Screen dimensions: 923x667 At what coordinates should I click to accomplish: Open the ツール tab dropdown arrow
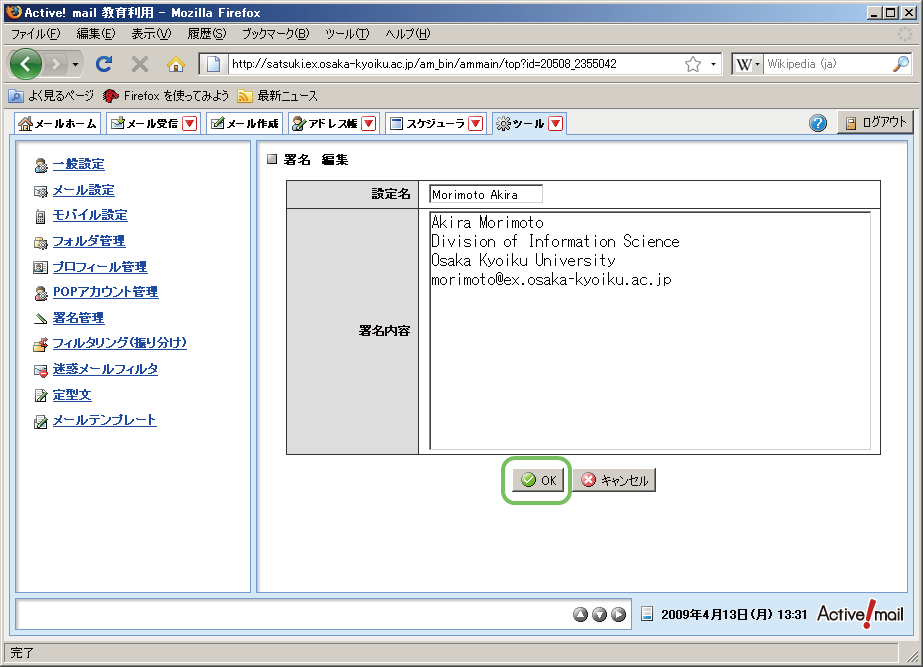(556, 124)
